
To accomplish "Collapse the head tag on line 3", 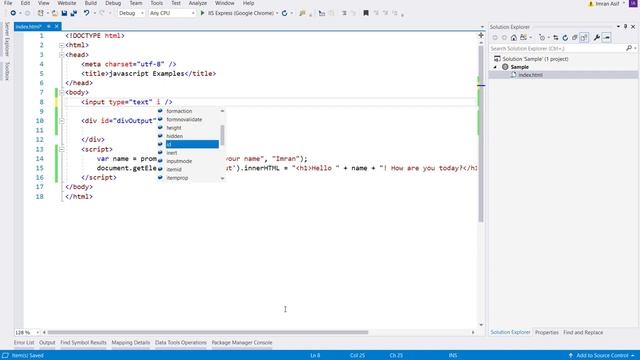I will (x=62, y=55).
